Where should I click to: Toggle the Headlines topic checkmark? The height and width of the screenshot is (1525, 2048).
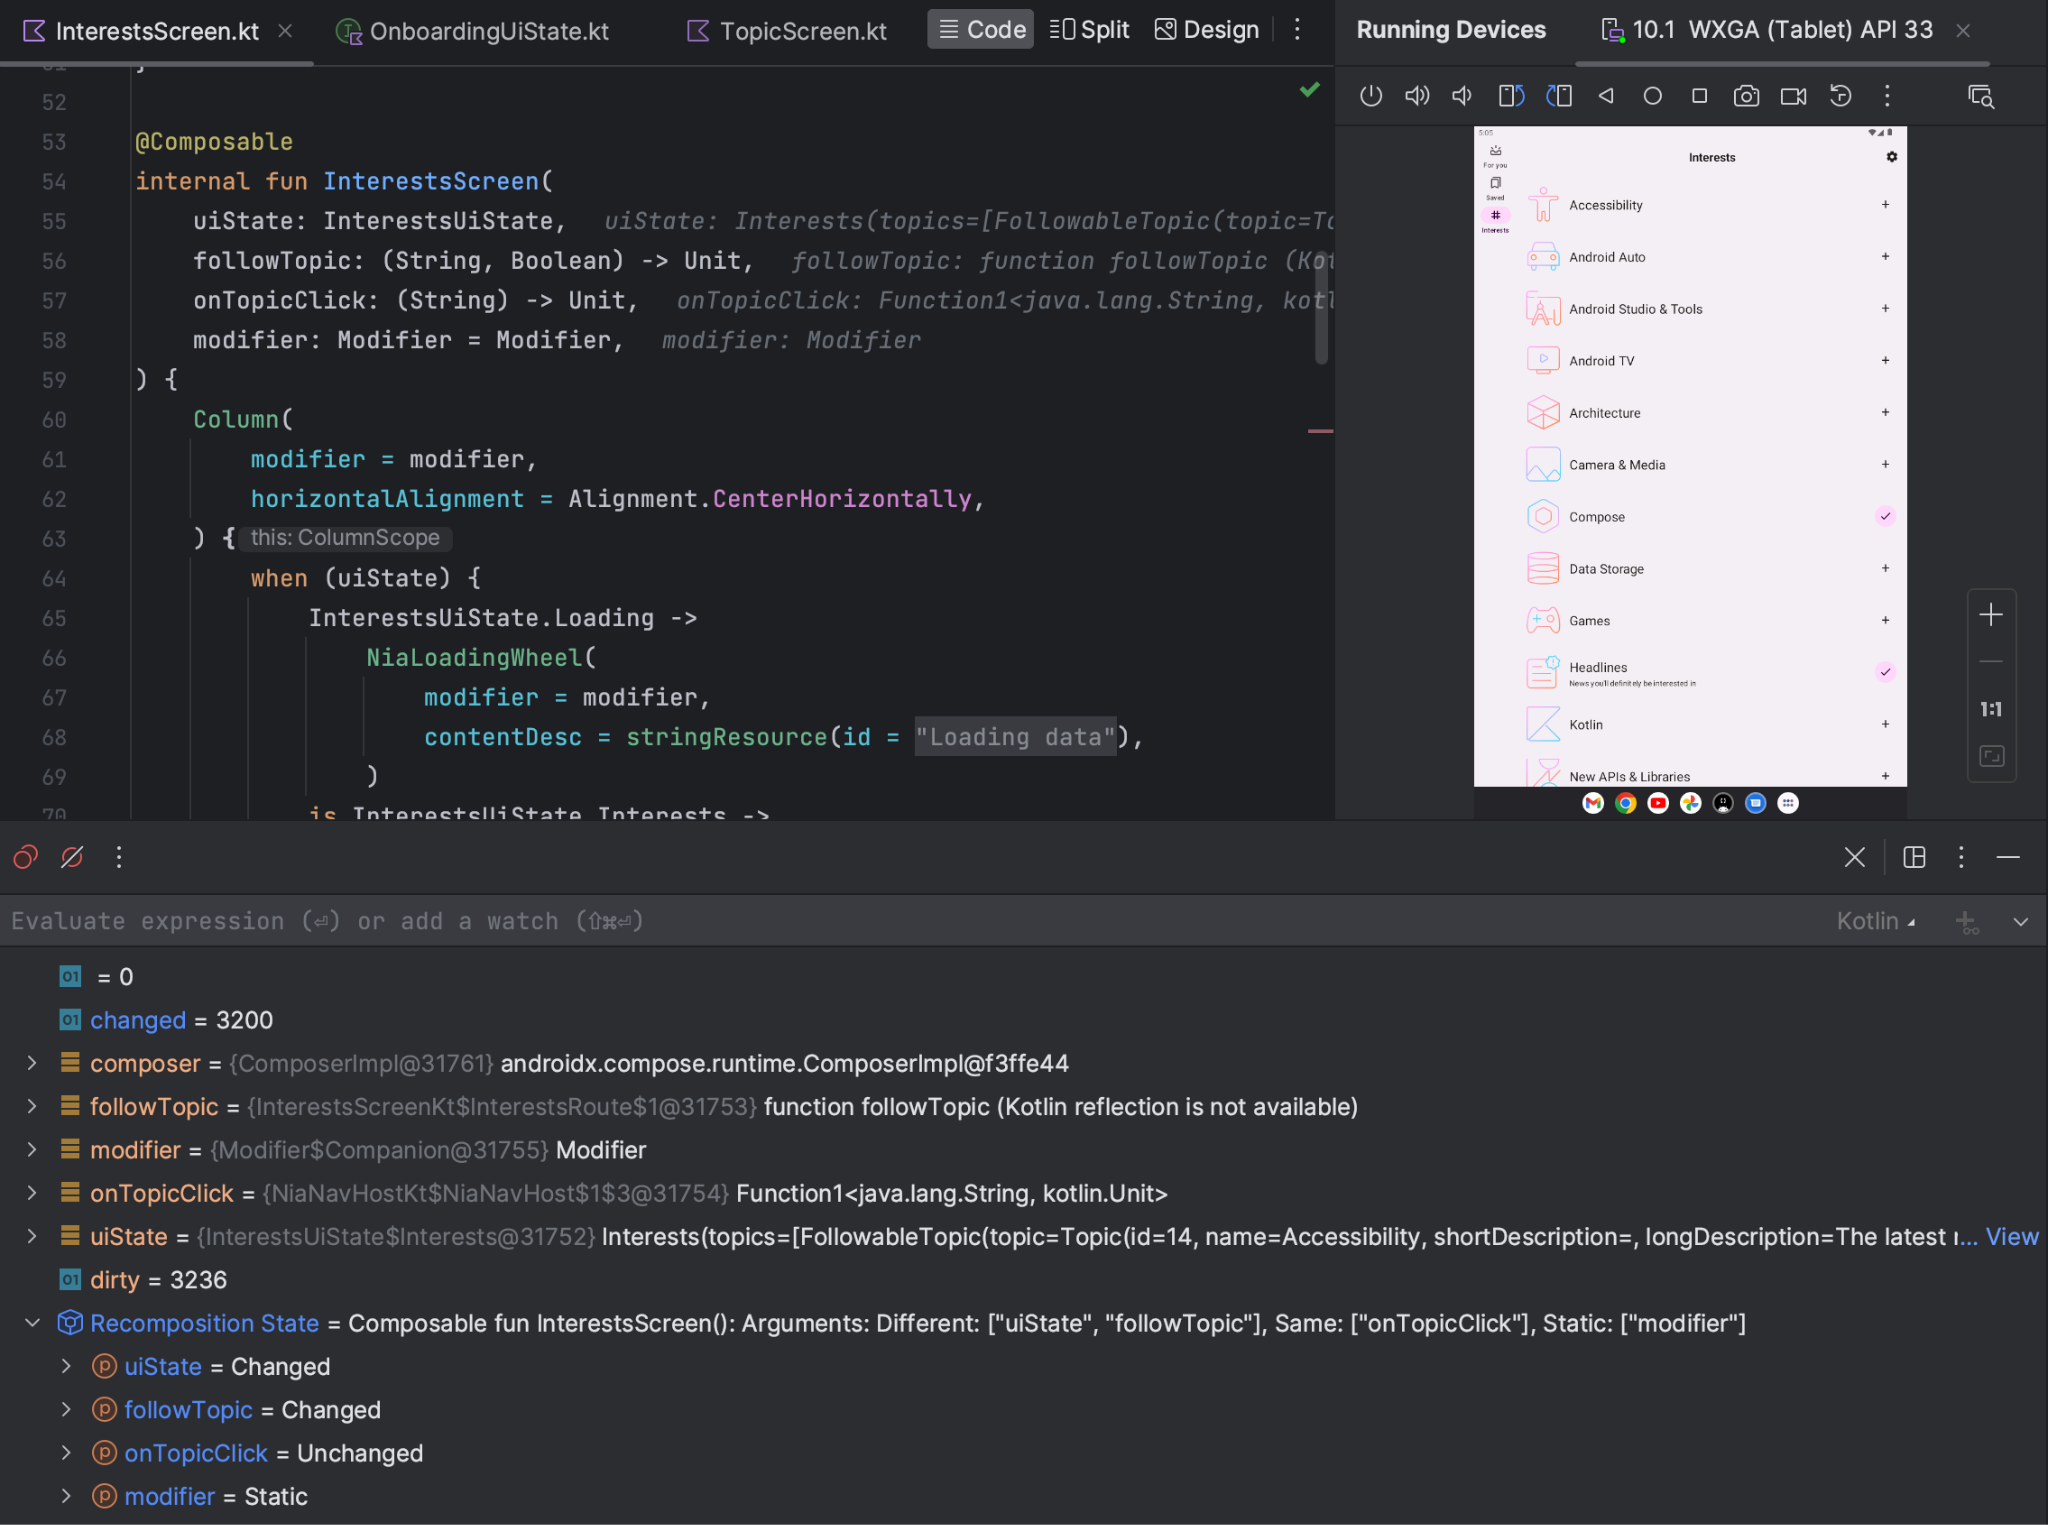tap(1885, 672)
